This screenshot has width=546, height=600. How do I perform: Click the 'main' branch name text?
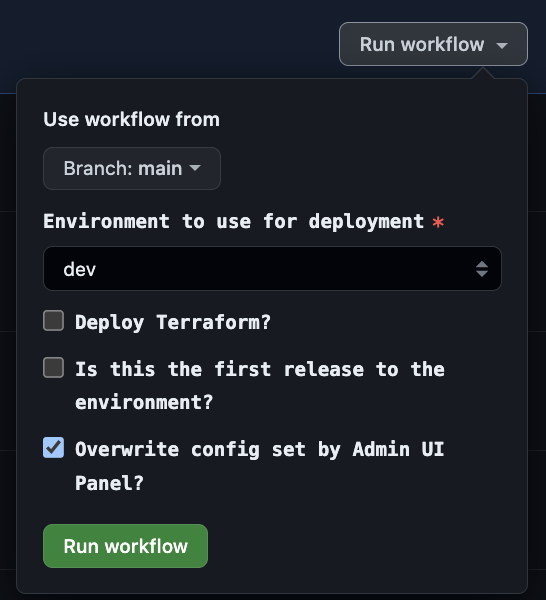(x=160, y=168)
